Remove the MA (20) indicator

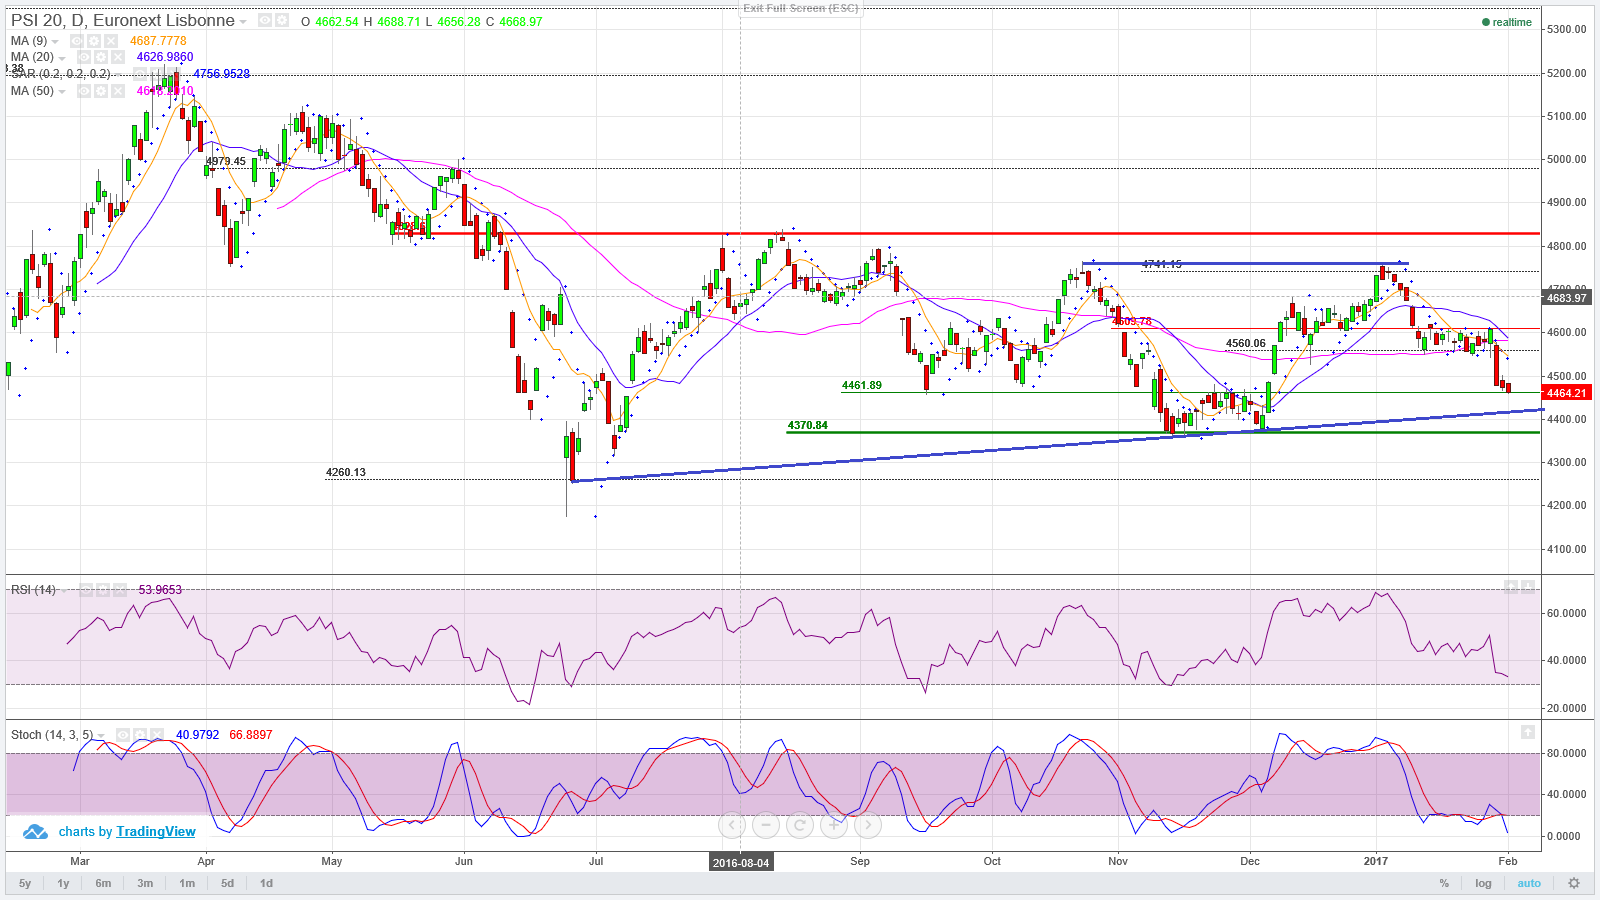118,57
